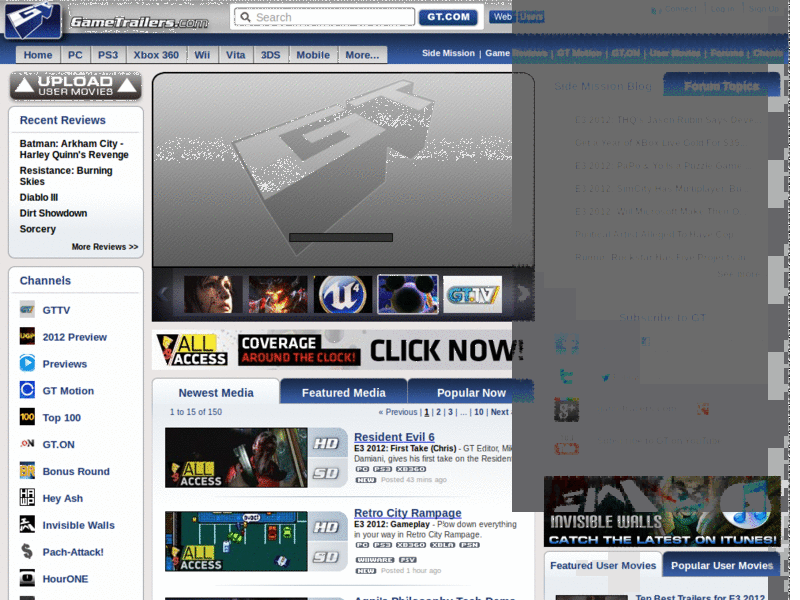Screen dimensions: 800x600
Task: Open the PC navigation tab
Action: click(x=75, y=55)
